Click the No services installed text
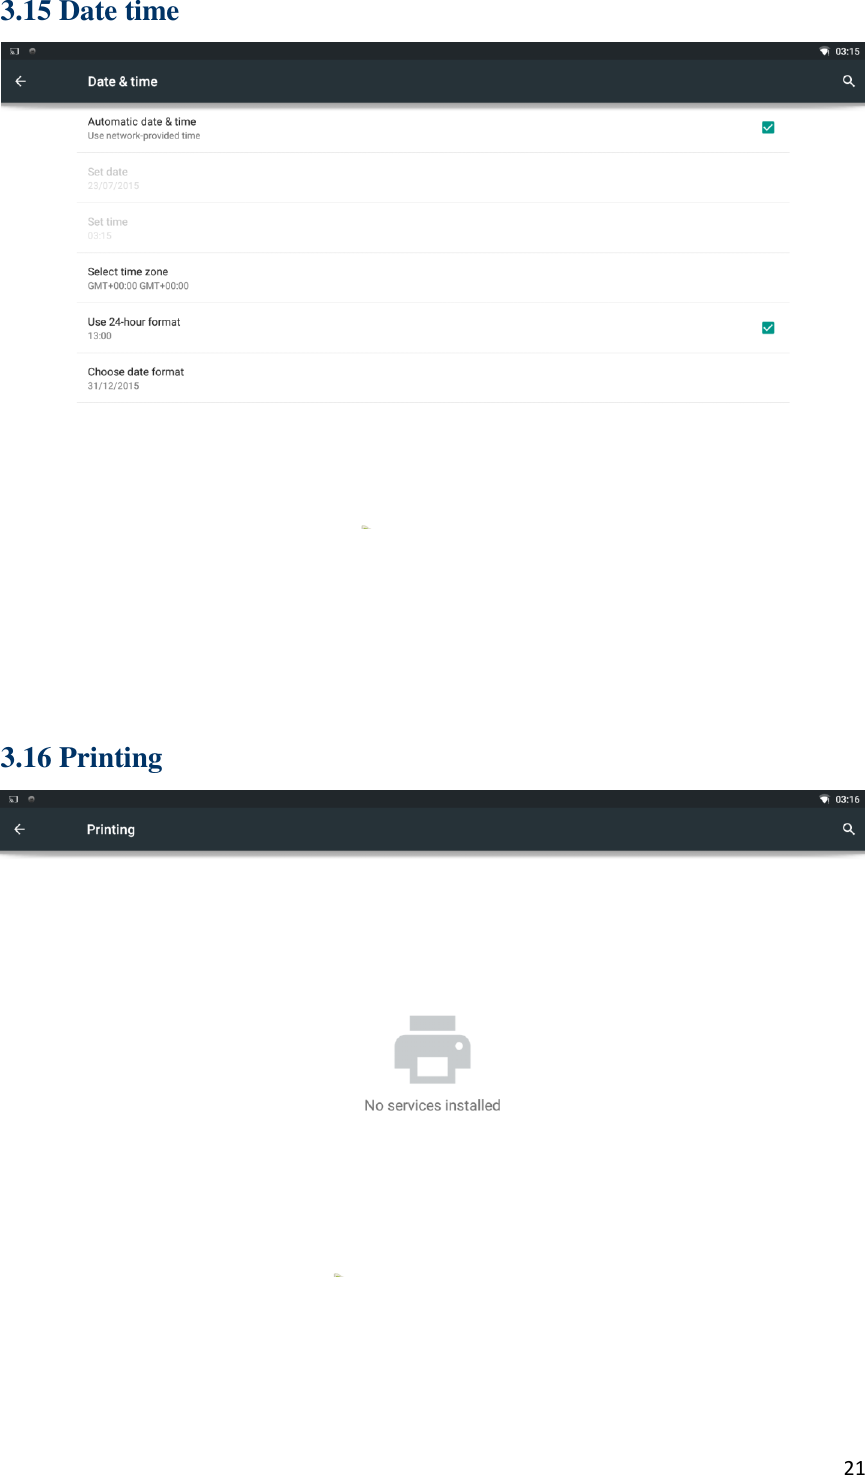 point(432,1105)
